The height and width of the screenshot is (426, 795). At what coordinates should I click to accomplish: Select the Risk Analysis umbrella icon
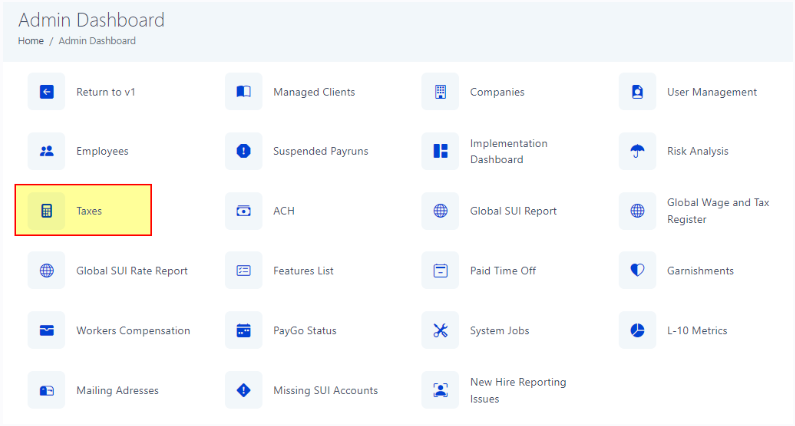pos(637,151)
